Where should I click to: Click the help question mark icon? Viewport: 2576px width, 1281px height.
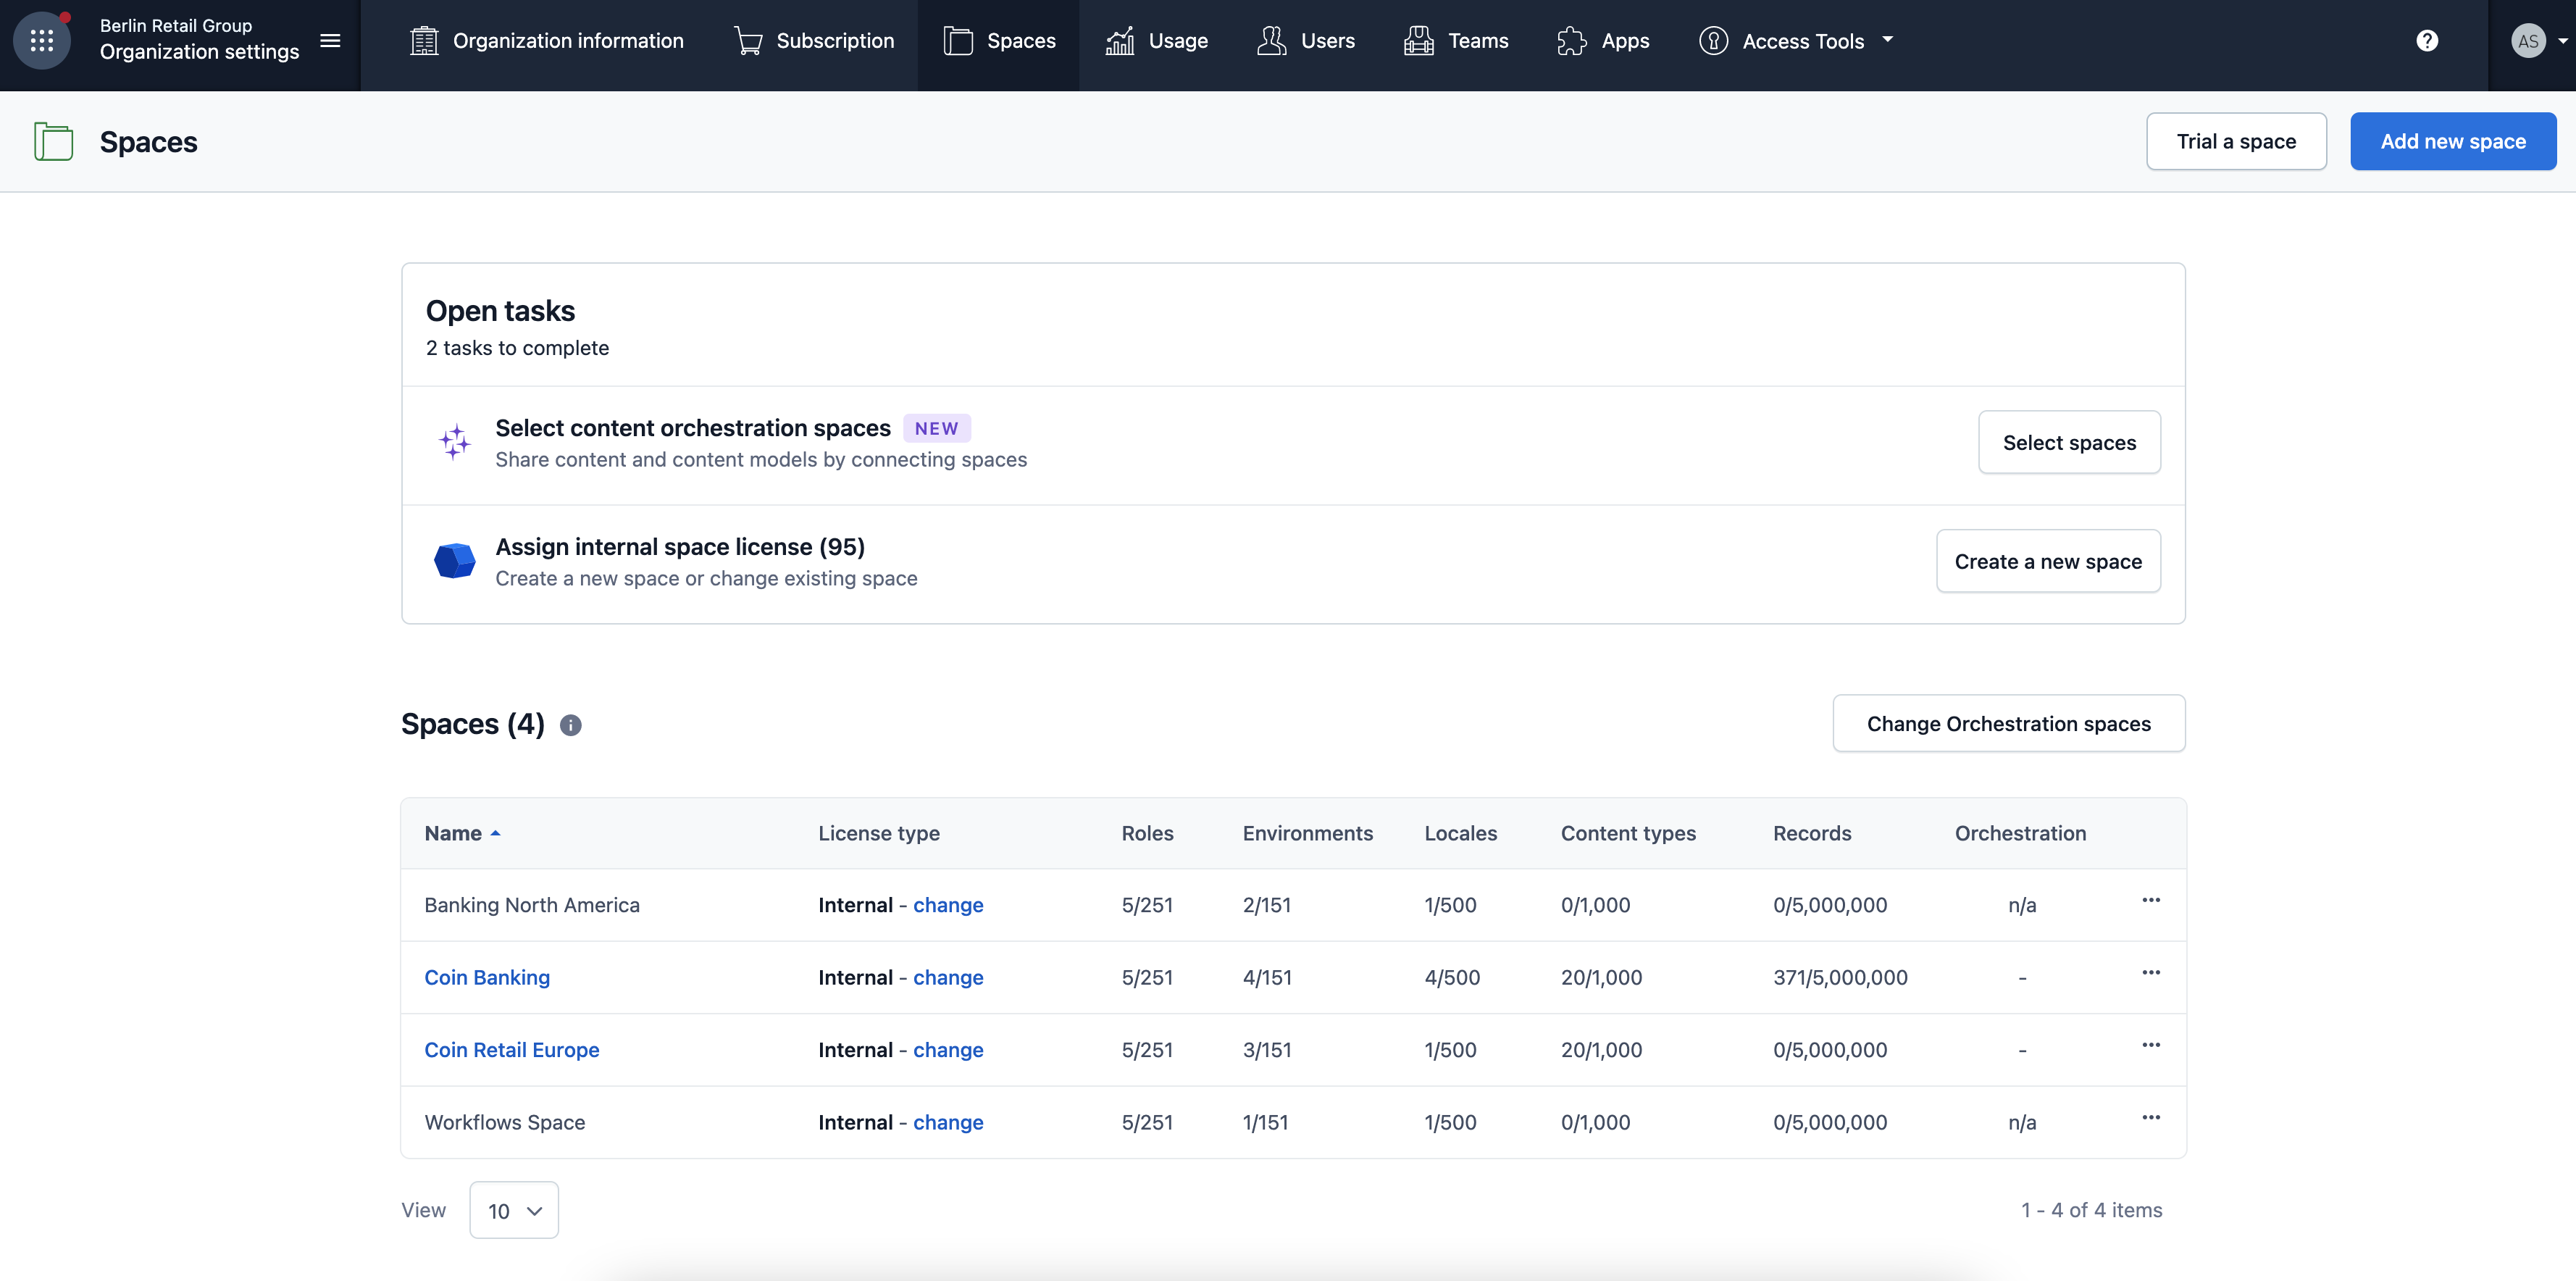pos(2427,41)
